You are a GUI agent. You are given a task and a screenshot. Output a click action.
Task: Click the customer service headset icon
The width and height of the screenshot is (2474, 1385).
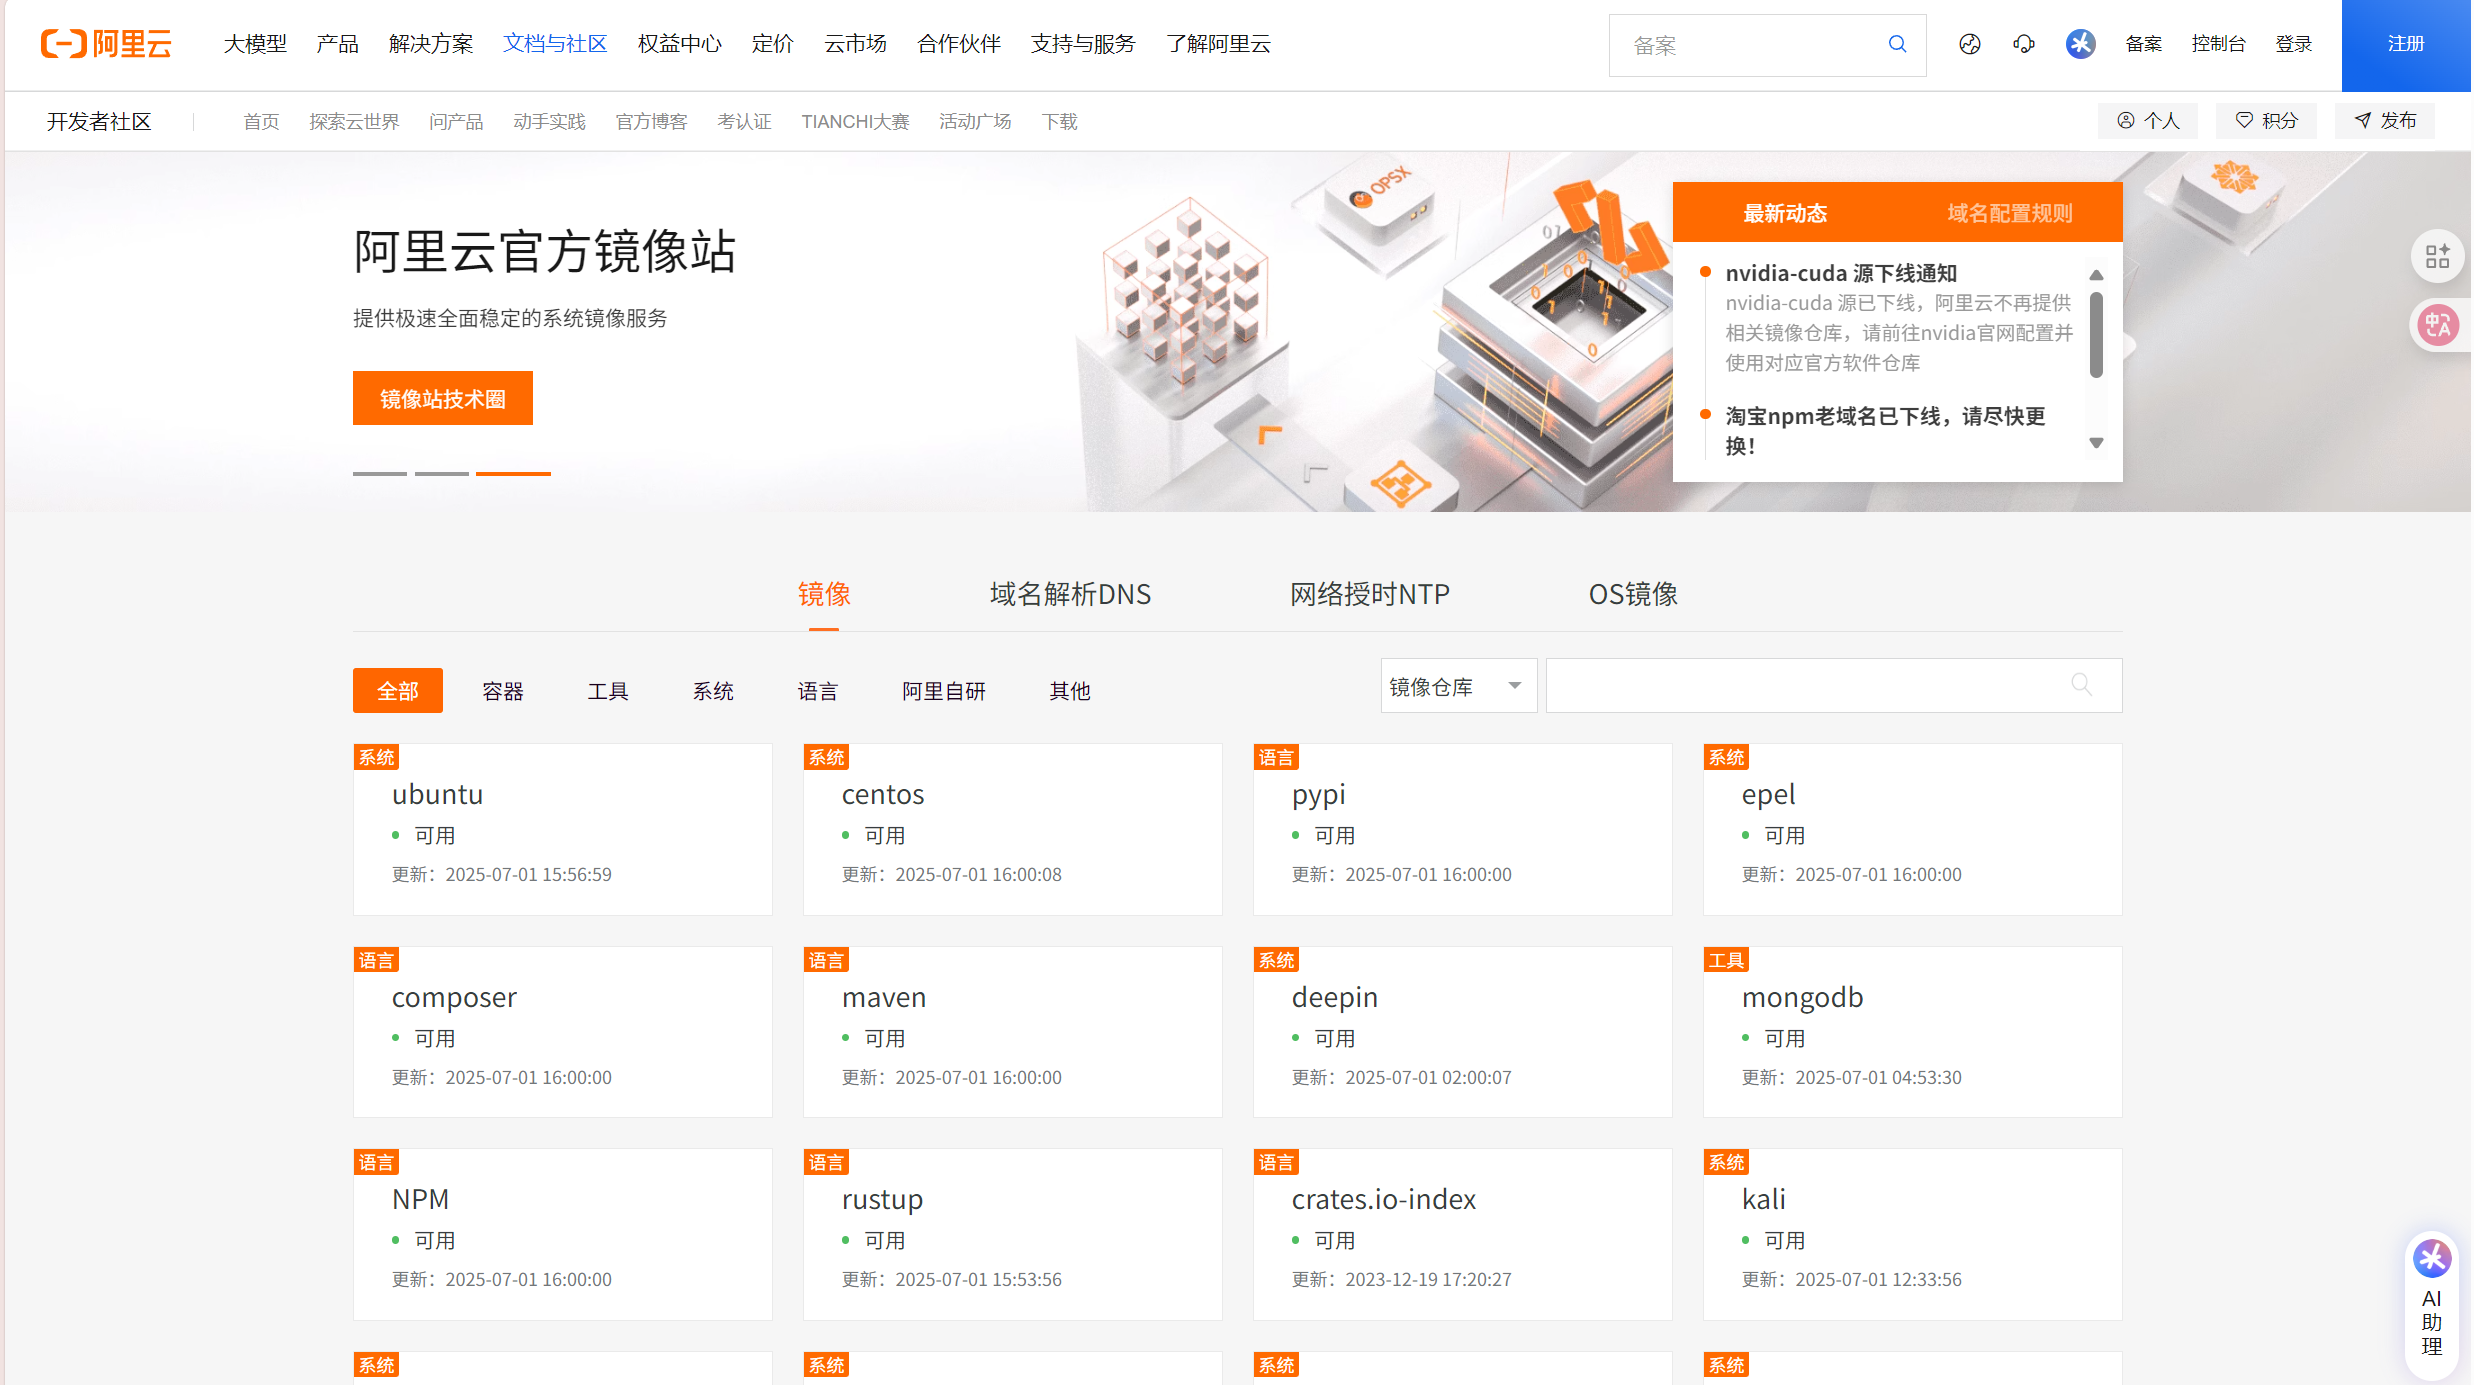[x=2023, y=44]
